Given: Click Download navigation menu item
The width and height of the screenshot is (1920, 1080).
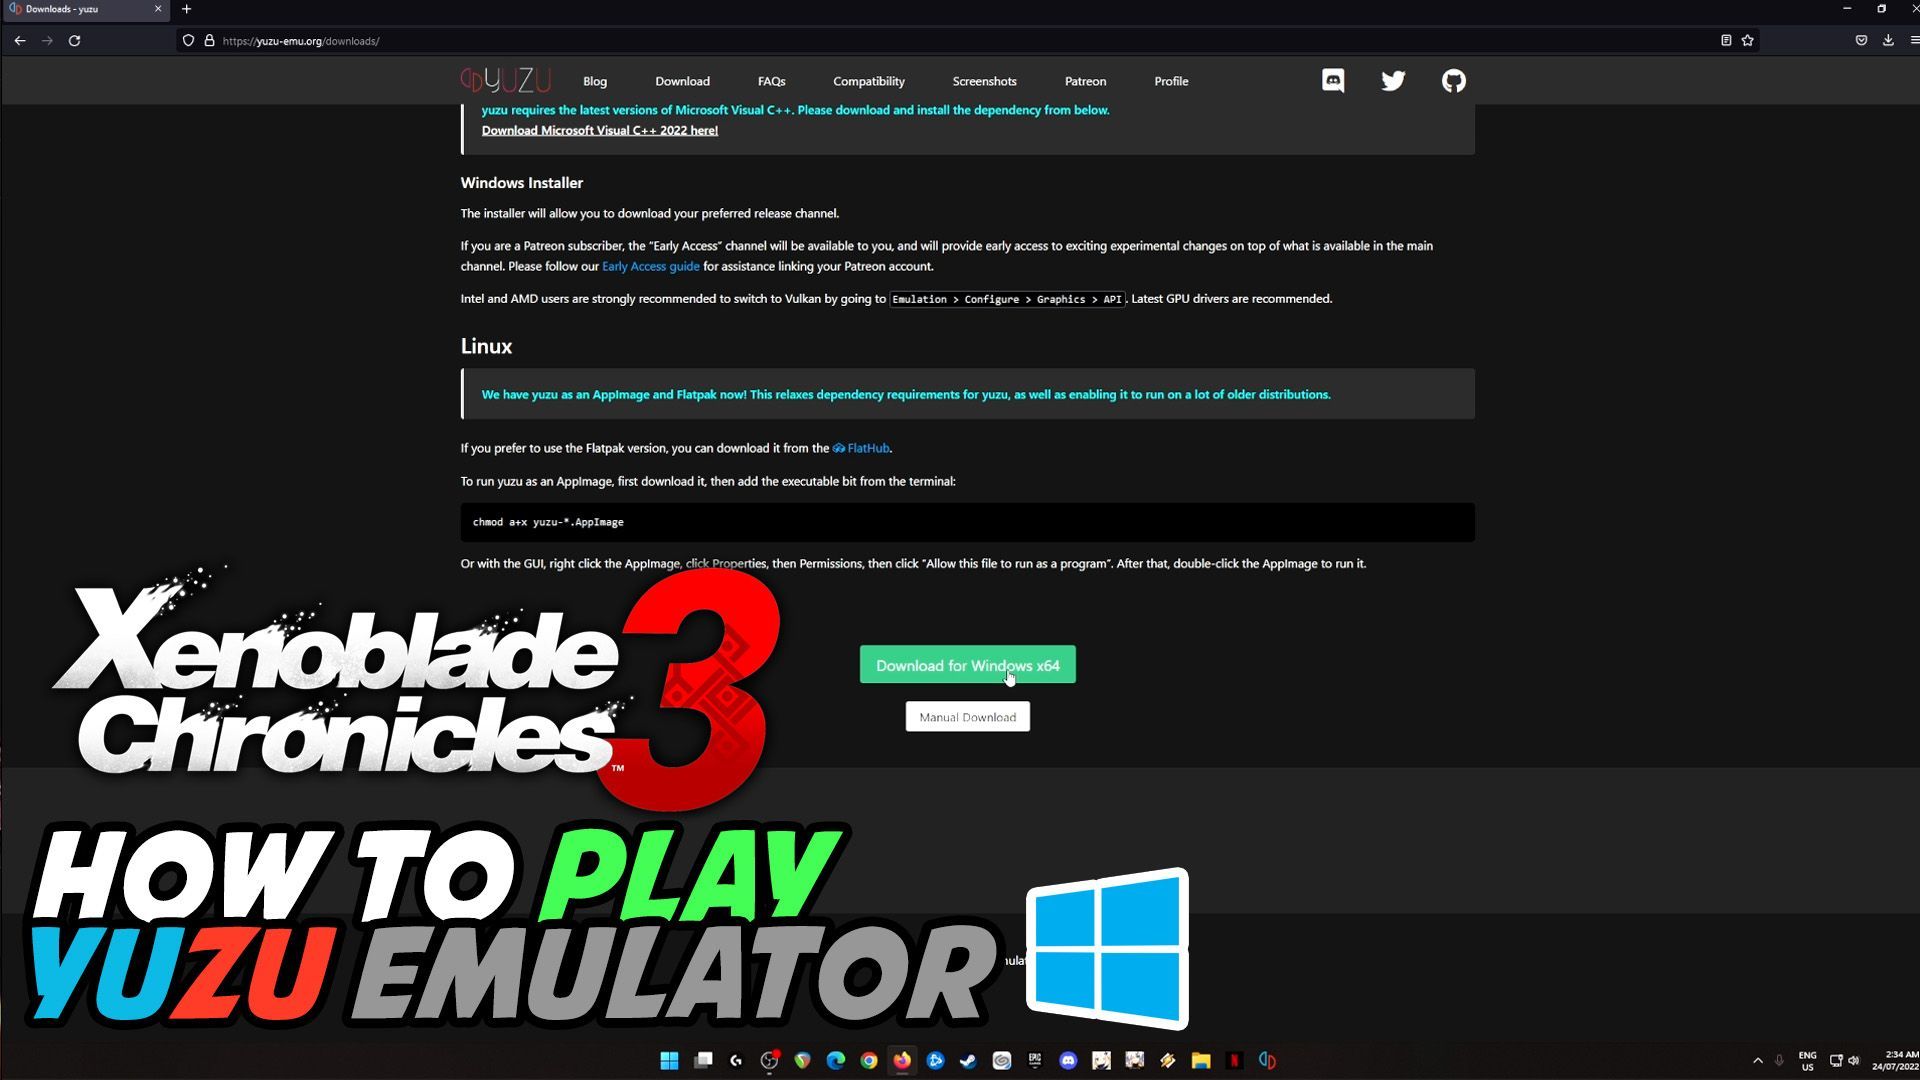Looking at the screenshot, I should (683, 80).
